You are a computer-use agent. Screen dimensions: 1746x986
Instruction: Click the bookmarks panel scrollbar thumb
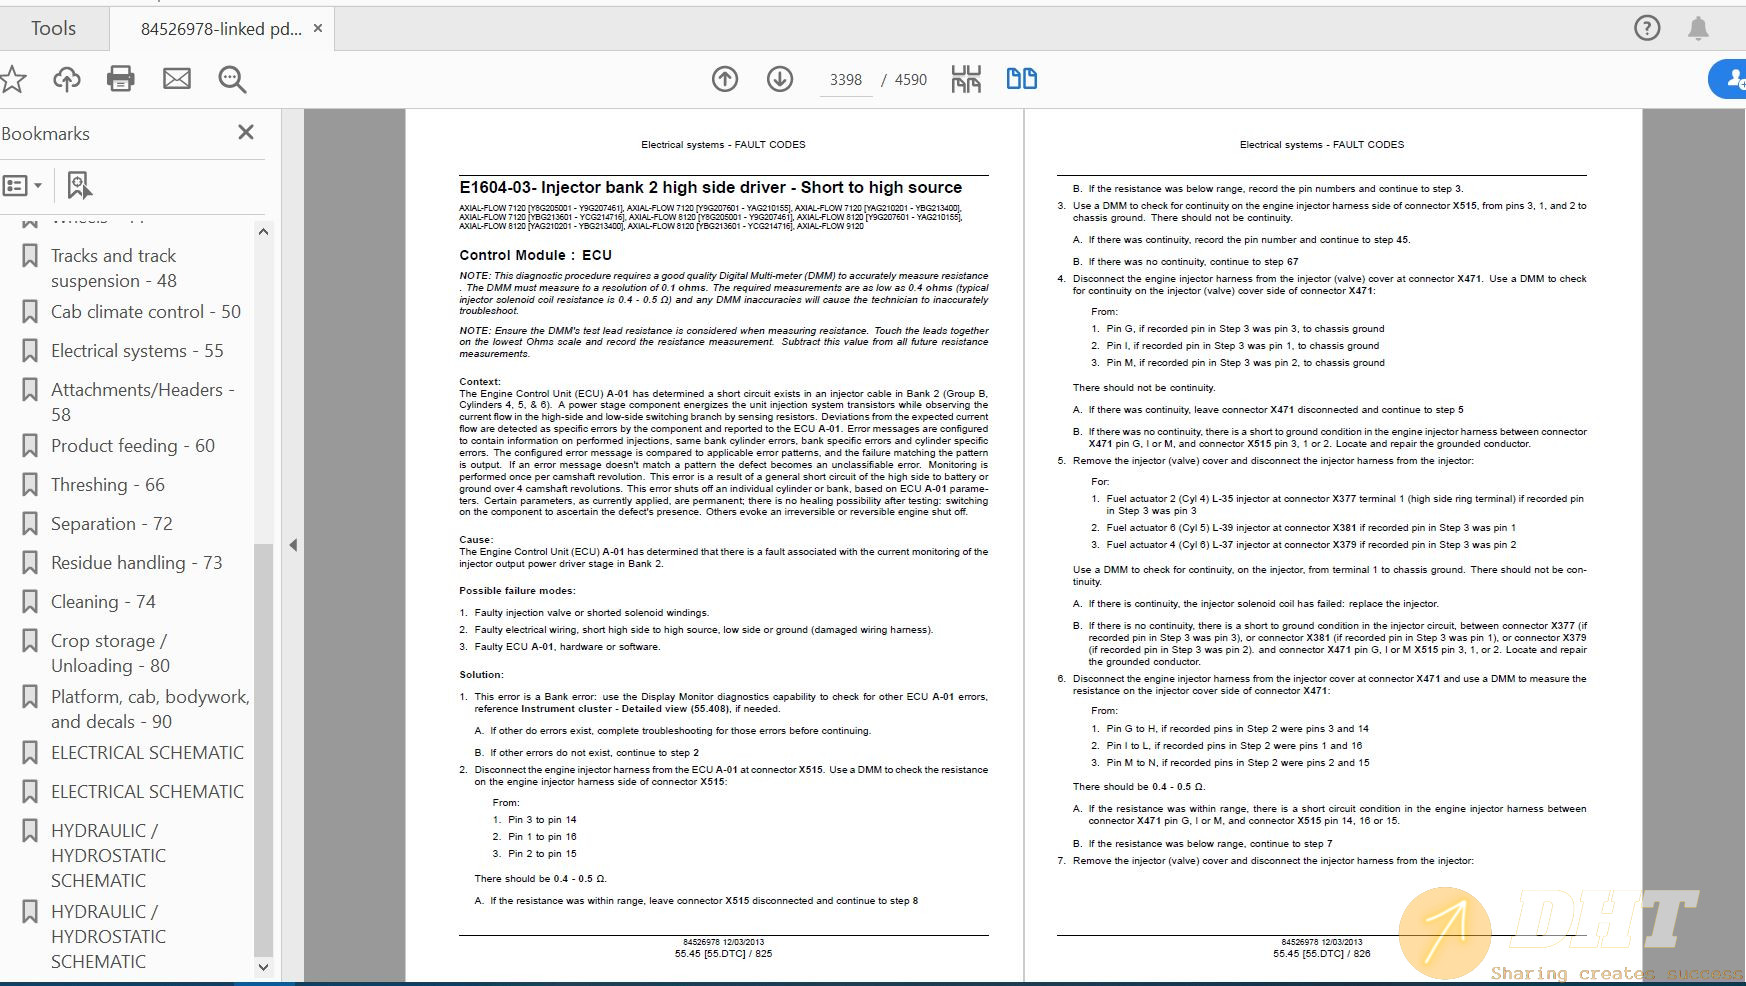click(x=263, y=750)
